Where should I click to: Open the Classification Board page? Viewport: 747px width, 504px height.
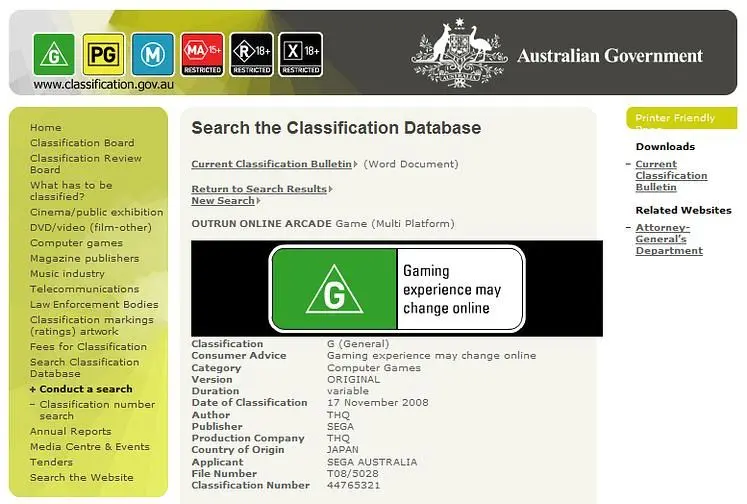click(x=82, y=143)
